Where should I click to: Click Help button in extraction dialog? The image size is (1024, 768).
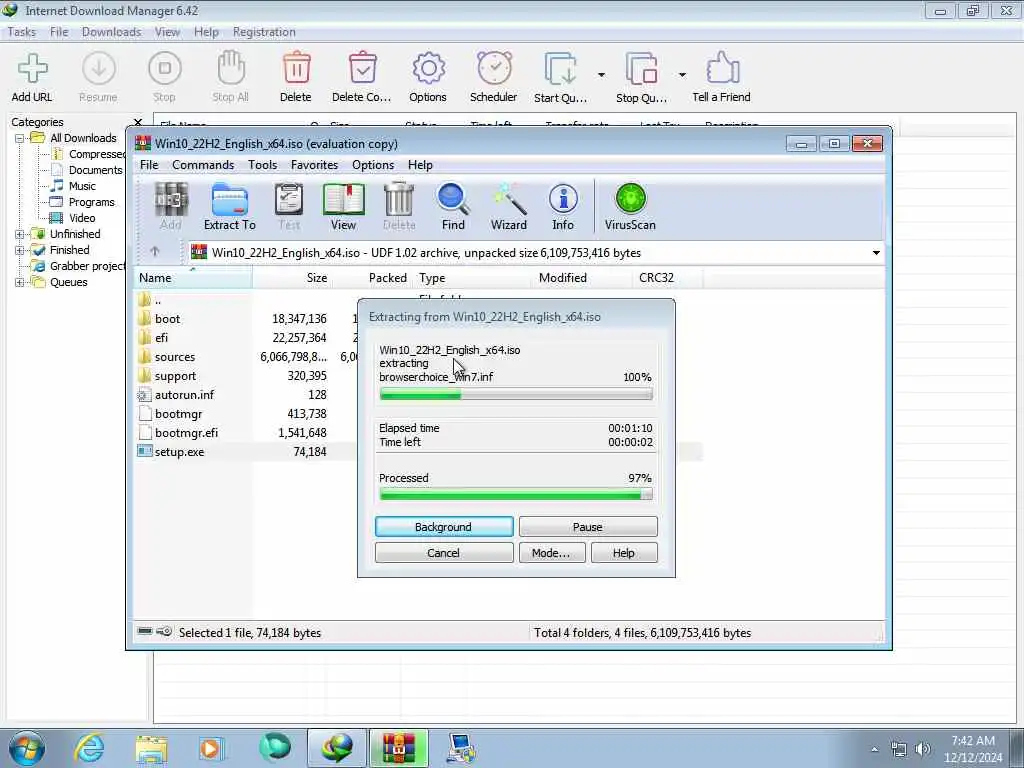(624, 553)
